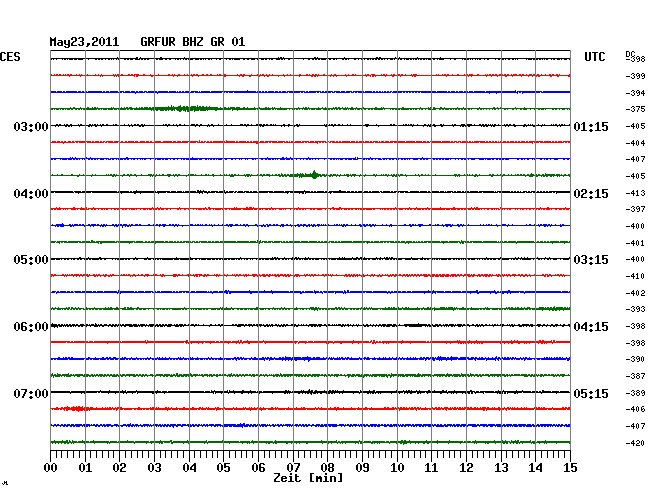
Task: Click the date label May23,2011
Action: [x=84, y=42]
